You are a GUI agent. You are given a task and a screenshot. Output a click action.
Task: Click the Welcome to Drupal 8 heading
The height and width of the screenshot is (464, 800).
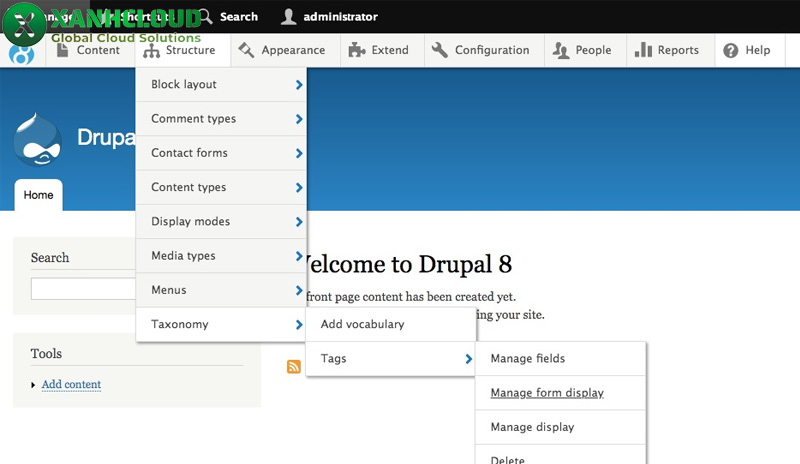[x=408, y=264]
